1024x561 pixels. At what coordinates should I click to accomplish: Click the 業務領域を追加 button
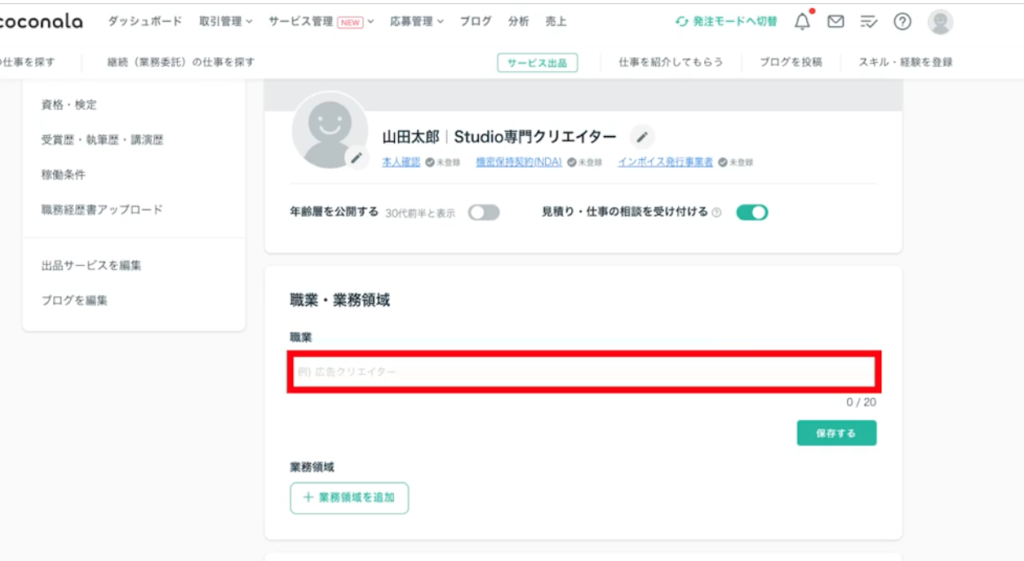349,498
